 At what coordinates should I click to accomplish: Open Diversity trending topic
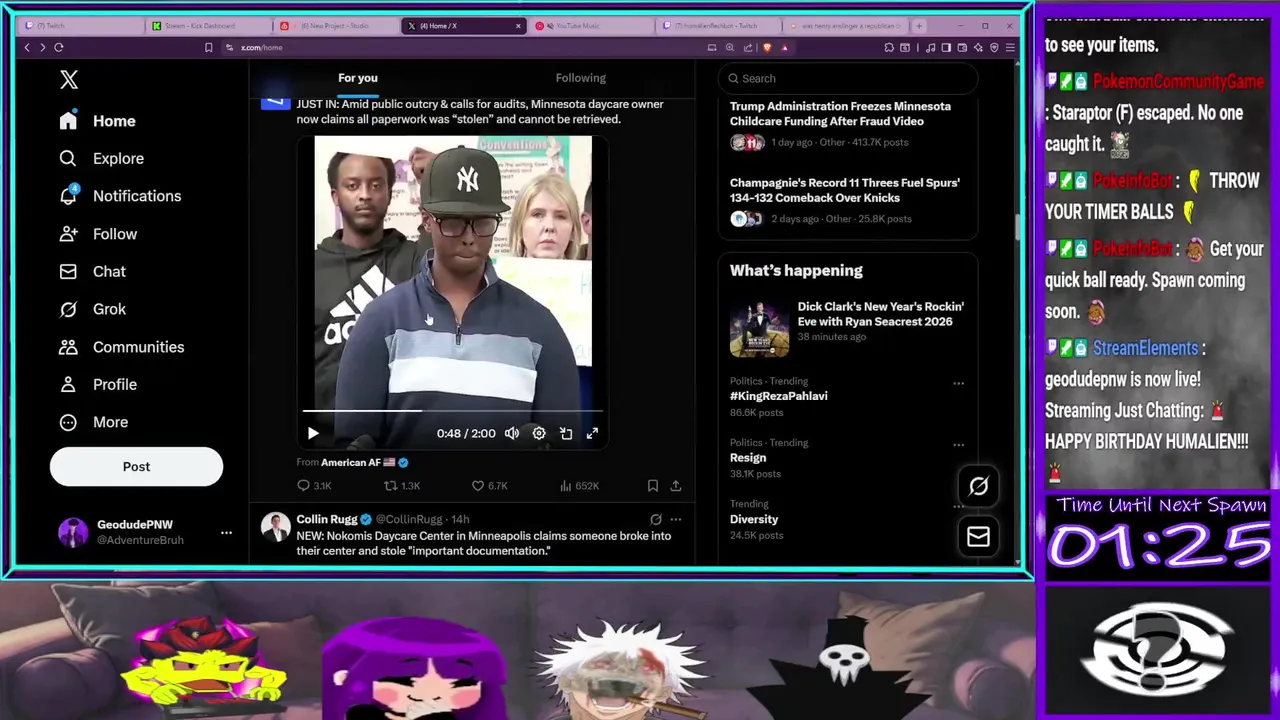(754, 520)
